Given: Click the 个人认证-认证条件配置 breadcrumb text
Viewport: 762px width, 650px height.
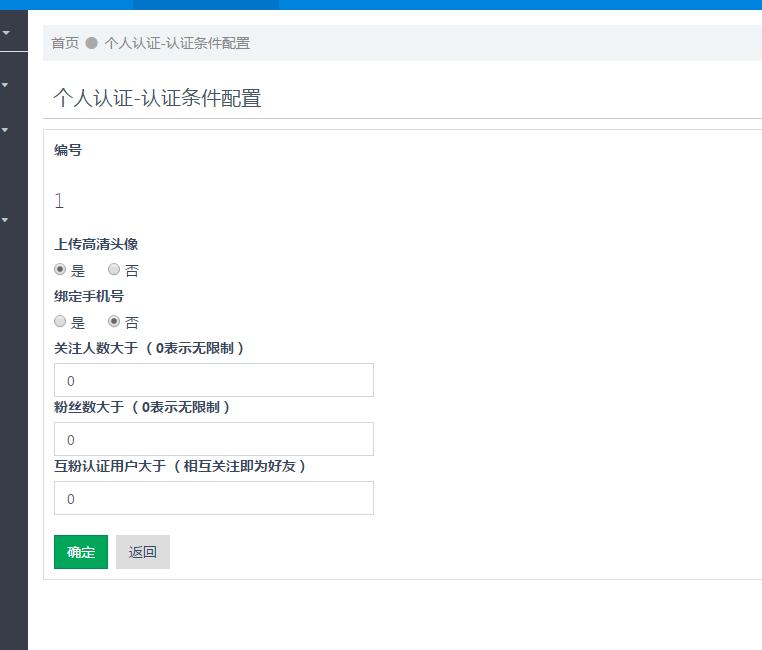Looking at the screenshot, I should pos(177,43).
